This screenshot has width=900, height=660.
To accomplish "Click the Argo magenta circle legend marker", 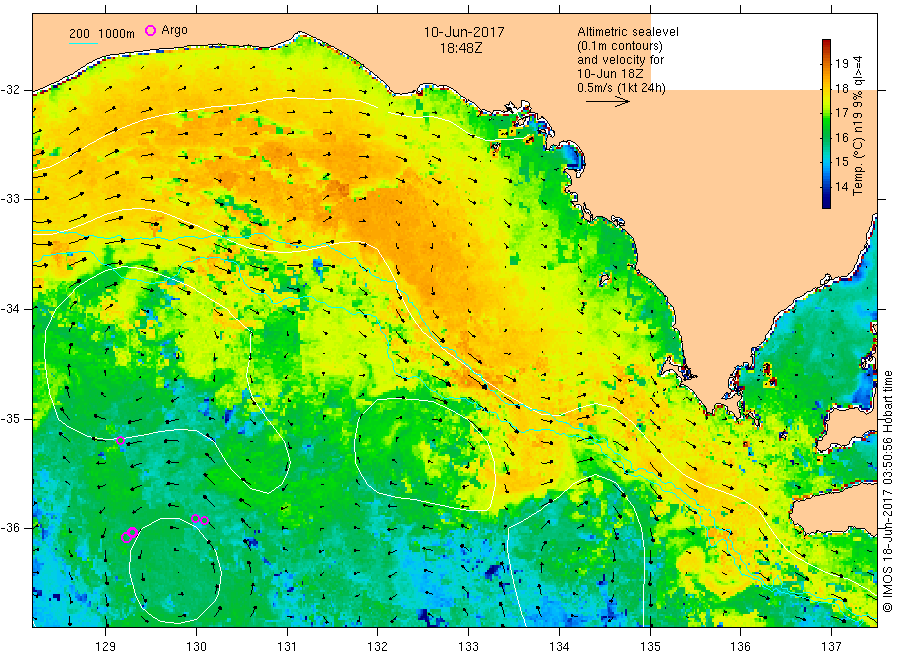I will 150,30.
